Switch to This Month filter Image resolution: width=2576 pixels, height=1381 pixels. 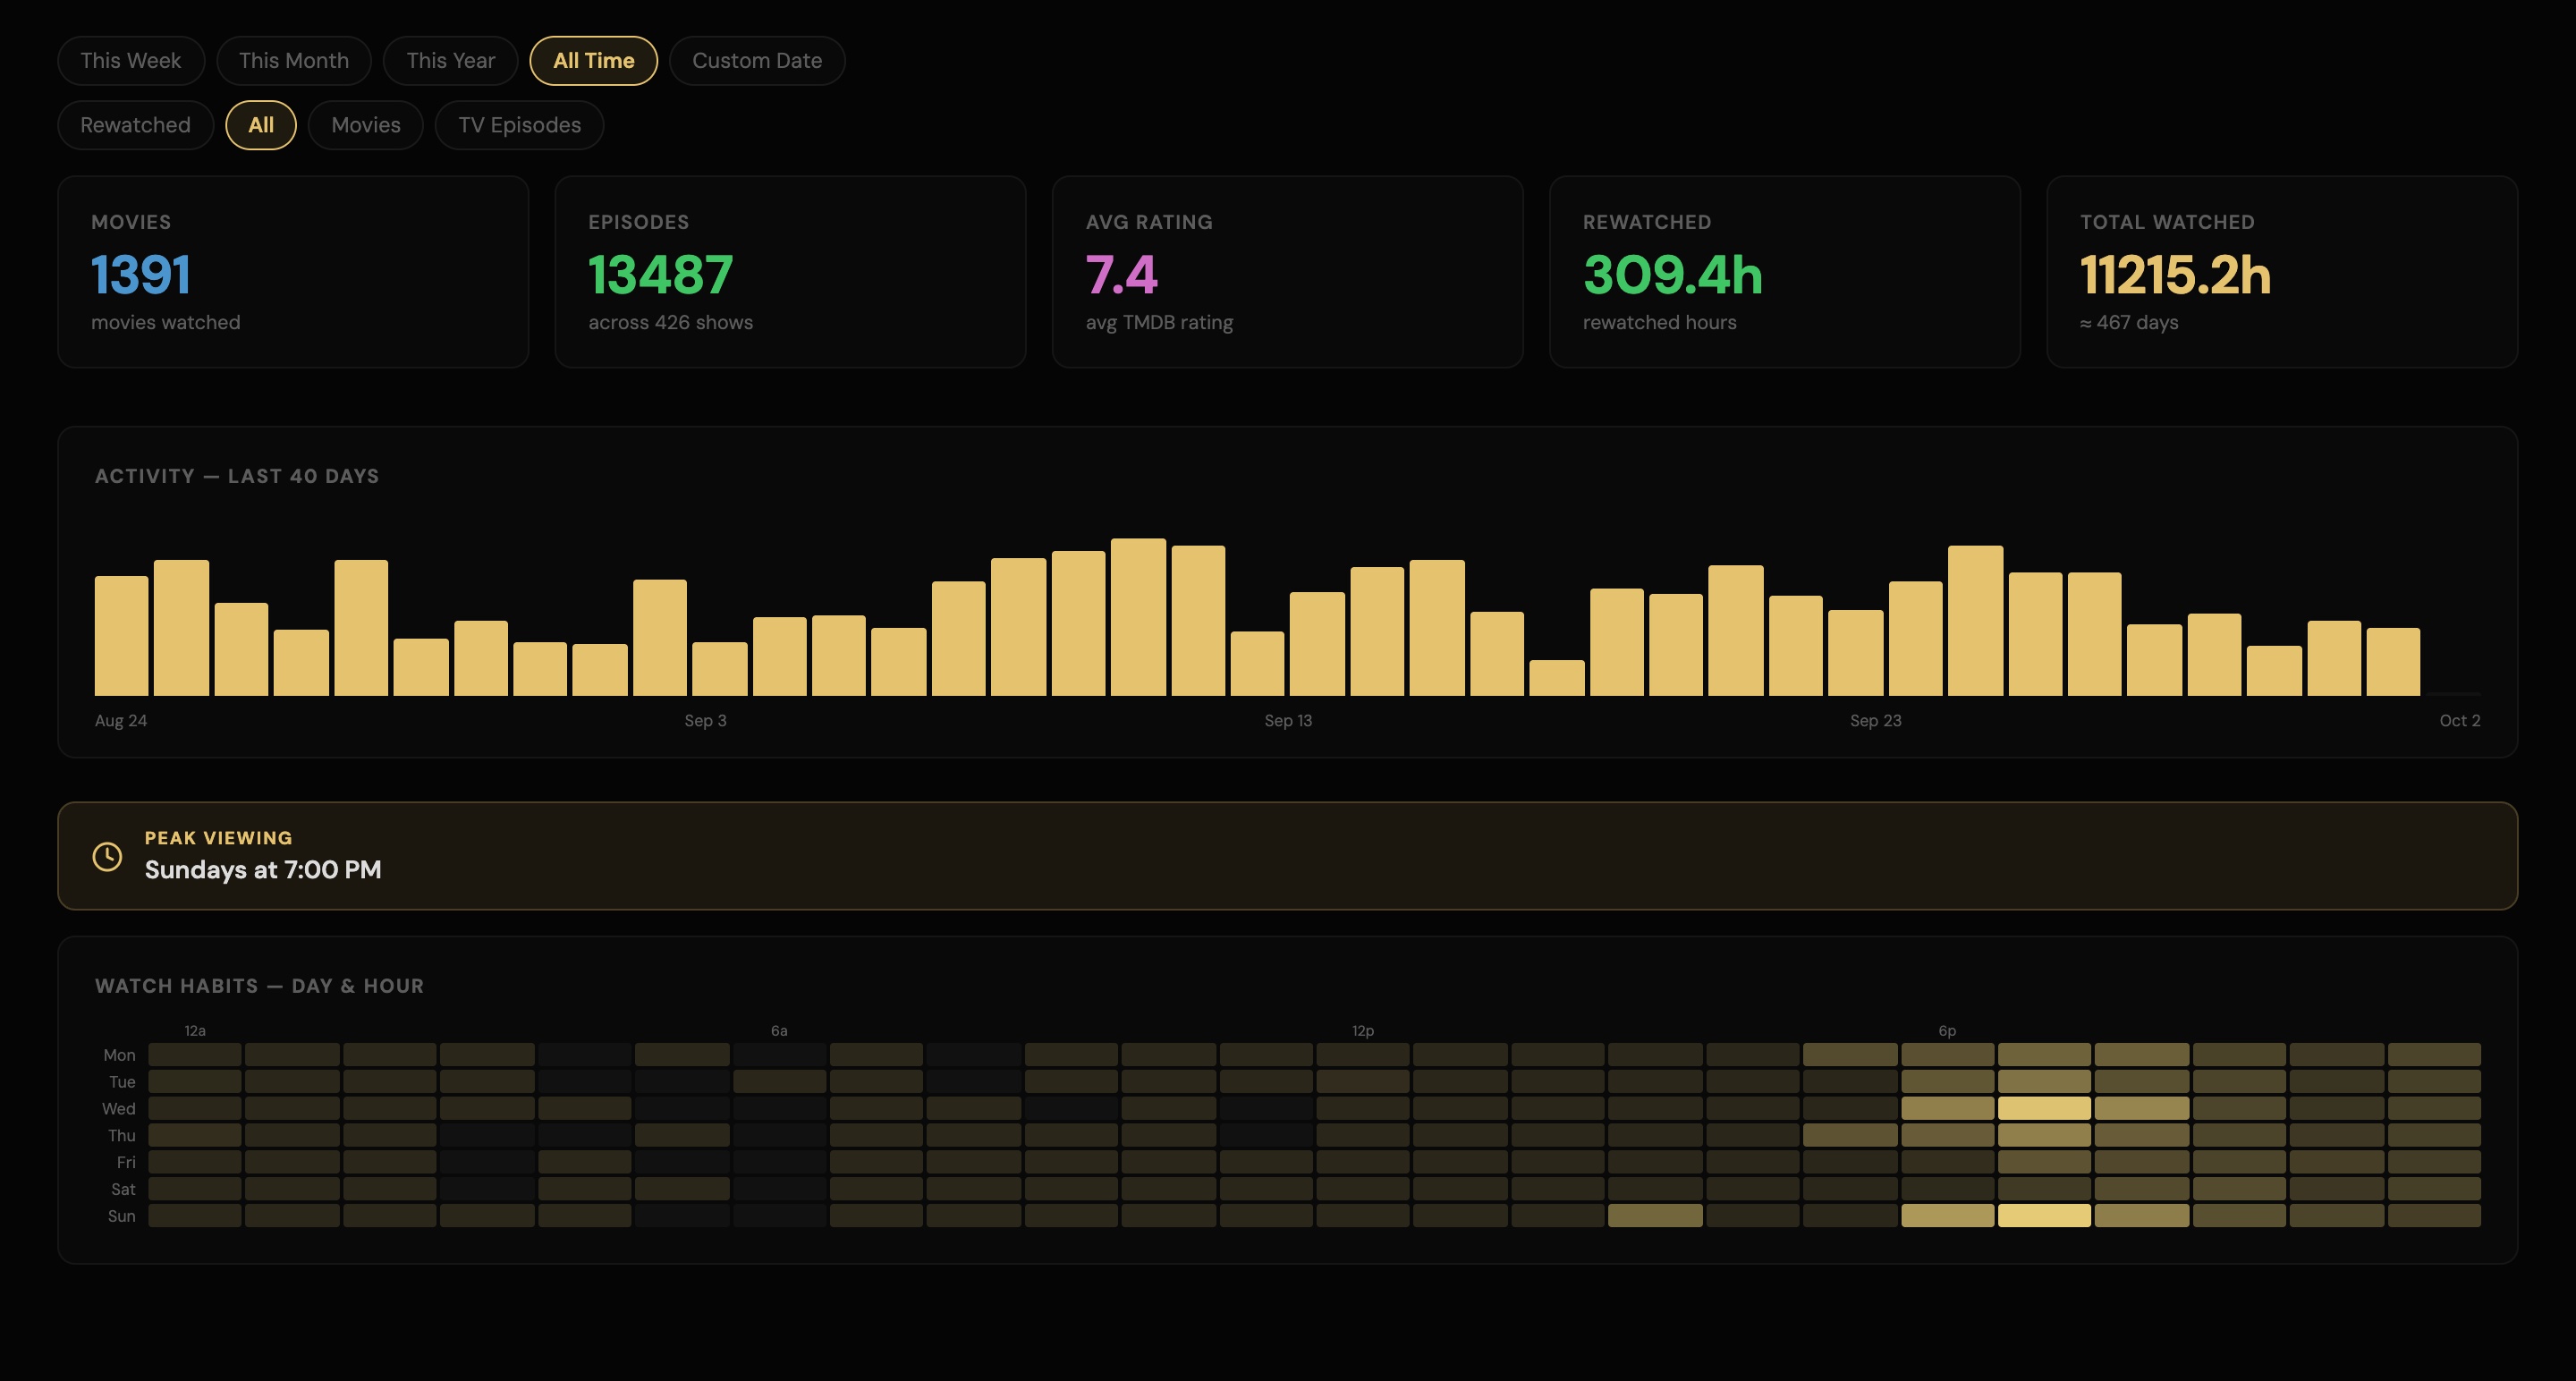[x=294, y=61]
